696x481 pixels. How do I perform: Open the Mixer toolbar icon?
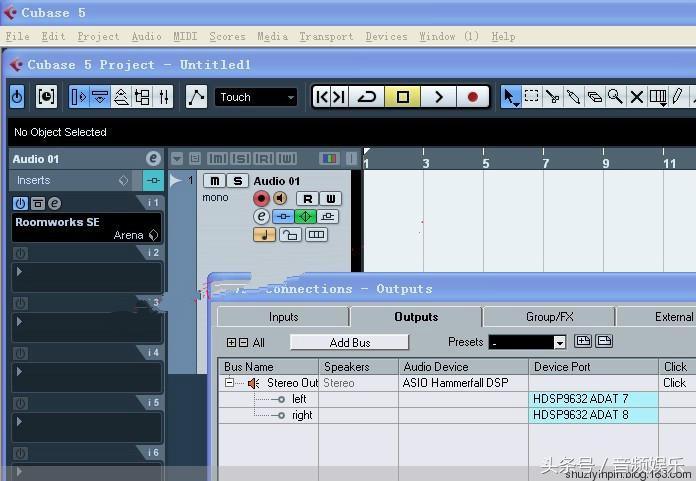(x=163, y=96)
